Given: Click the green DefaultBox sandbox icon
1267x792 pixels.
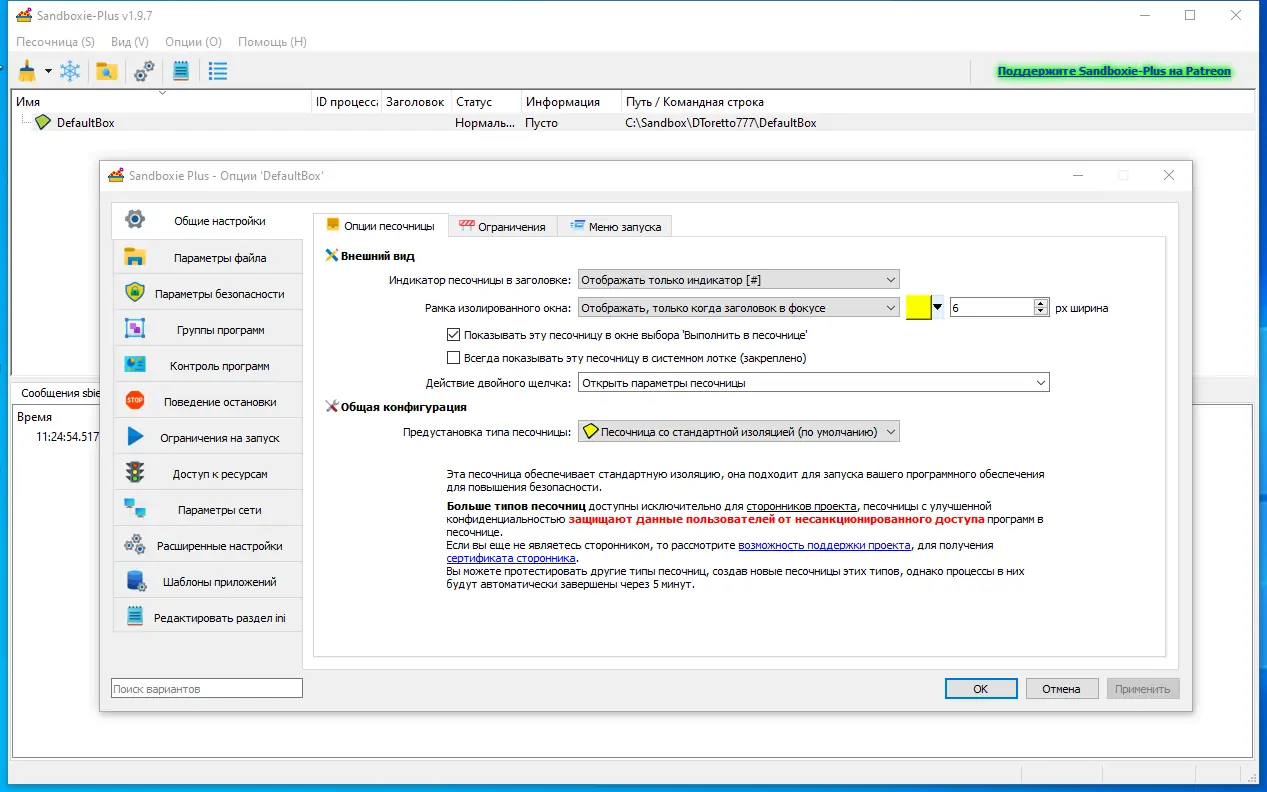Looking at the screenshot, I should pos(43,123).
